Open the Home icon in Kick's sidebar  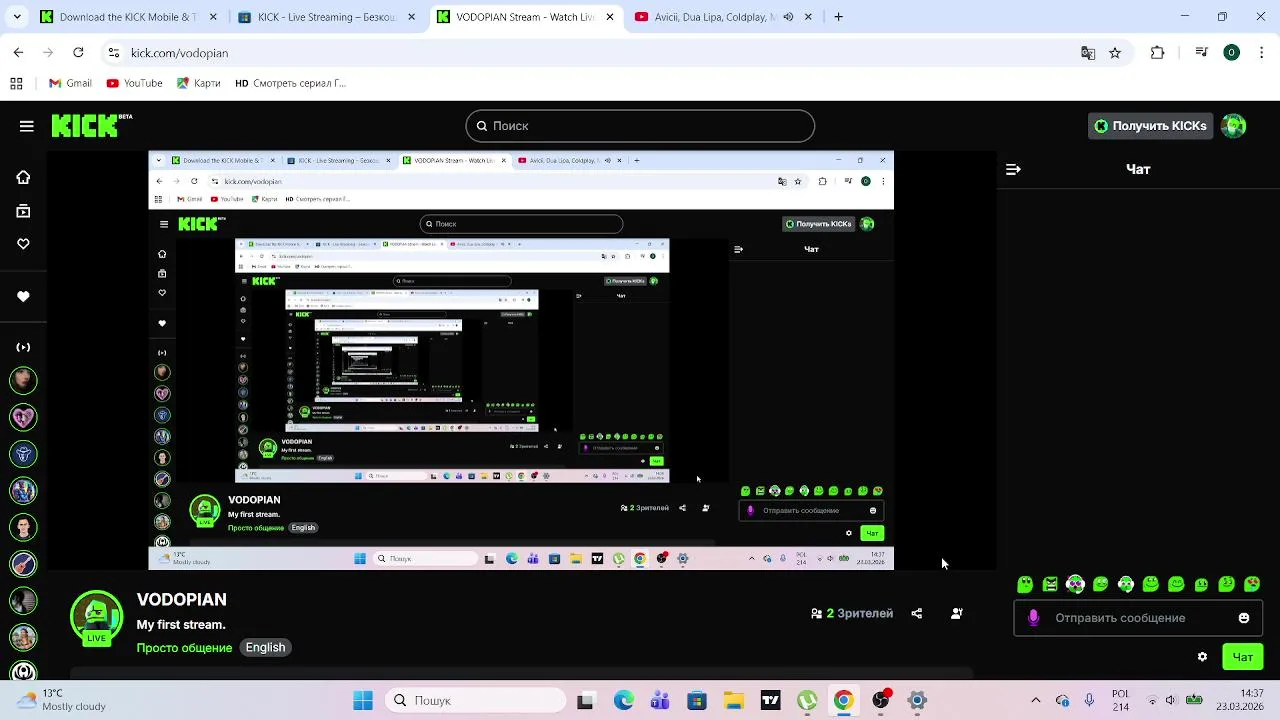[23, 177]
